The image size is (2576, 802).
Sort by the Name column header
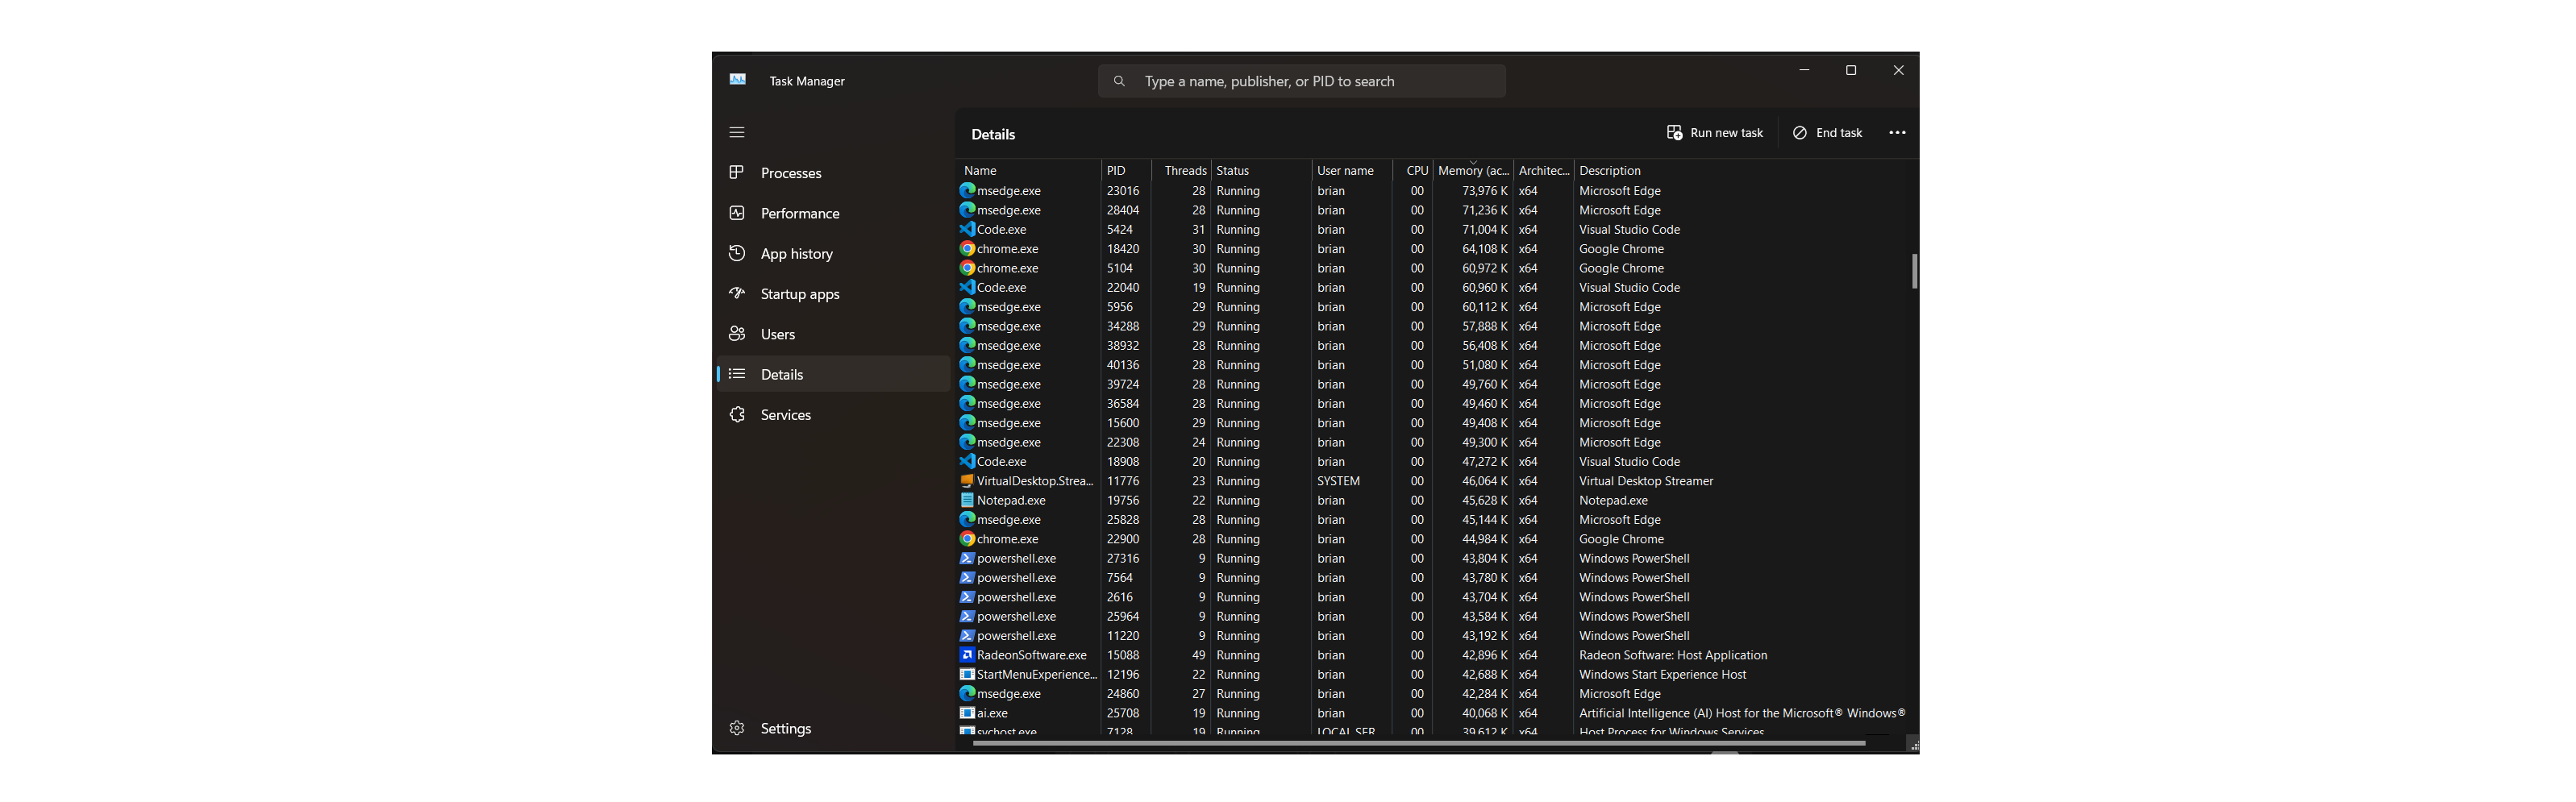1028,170
